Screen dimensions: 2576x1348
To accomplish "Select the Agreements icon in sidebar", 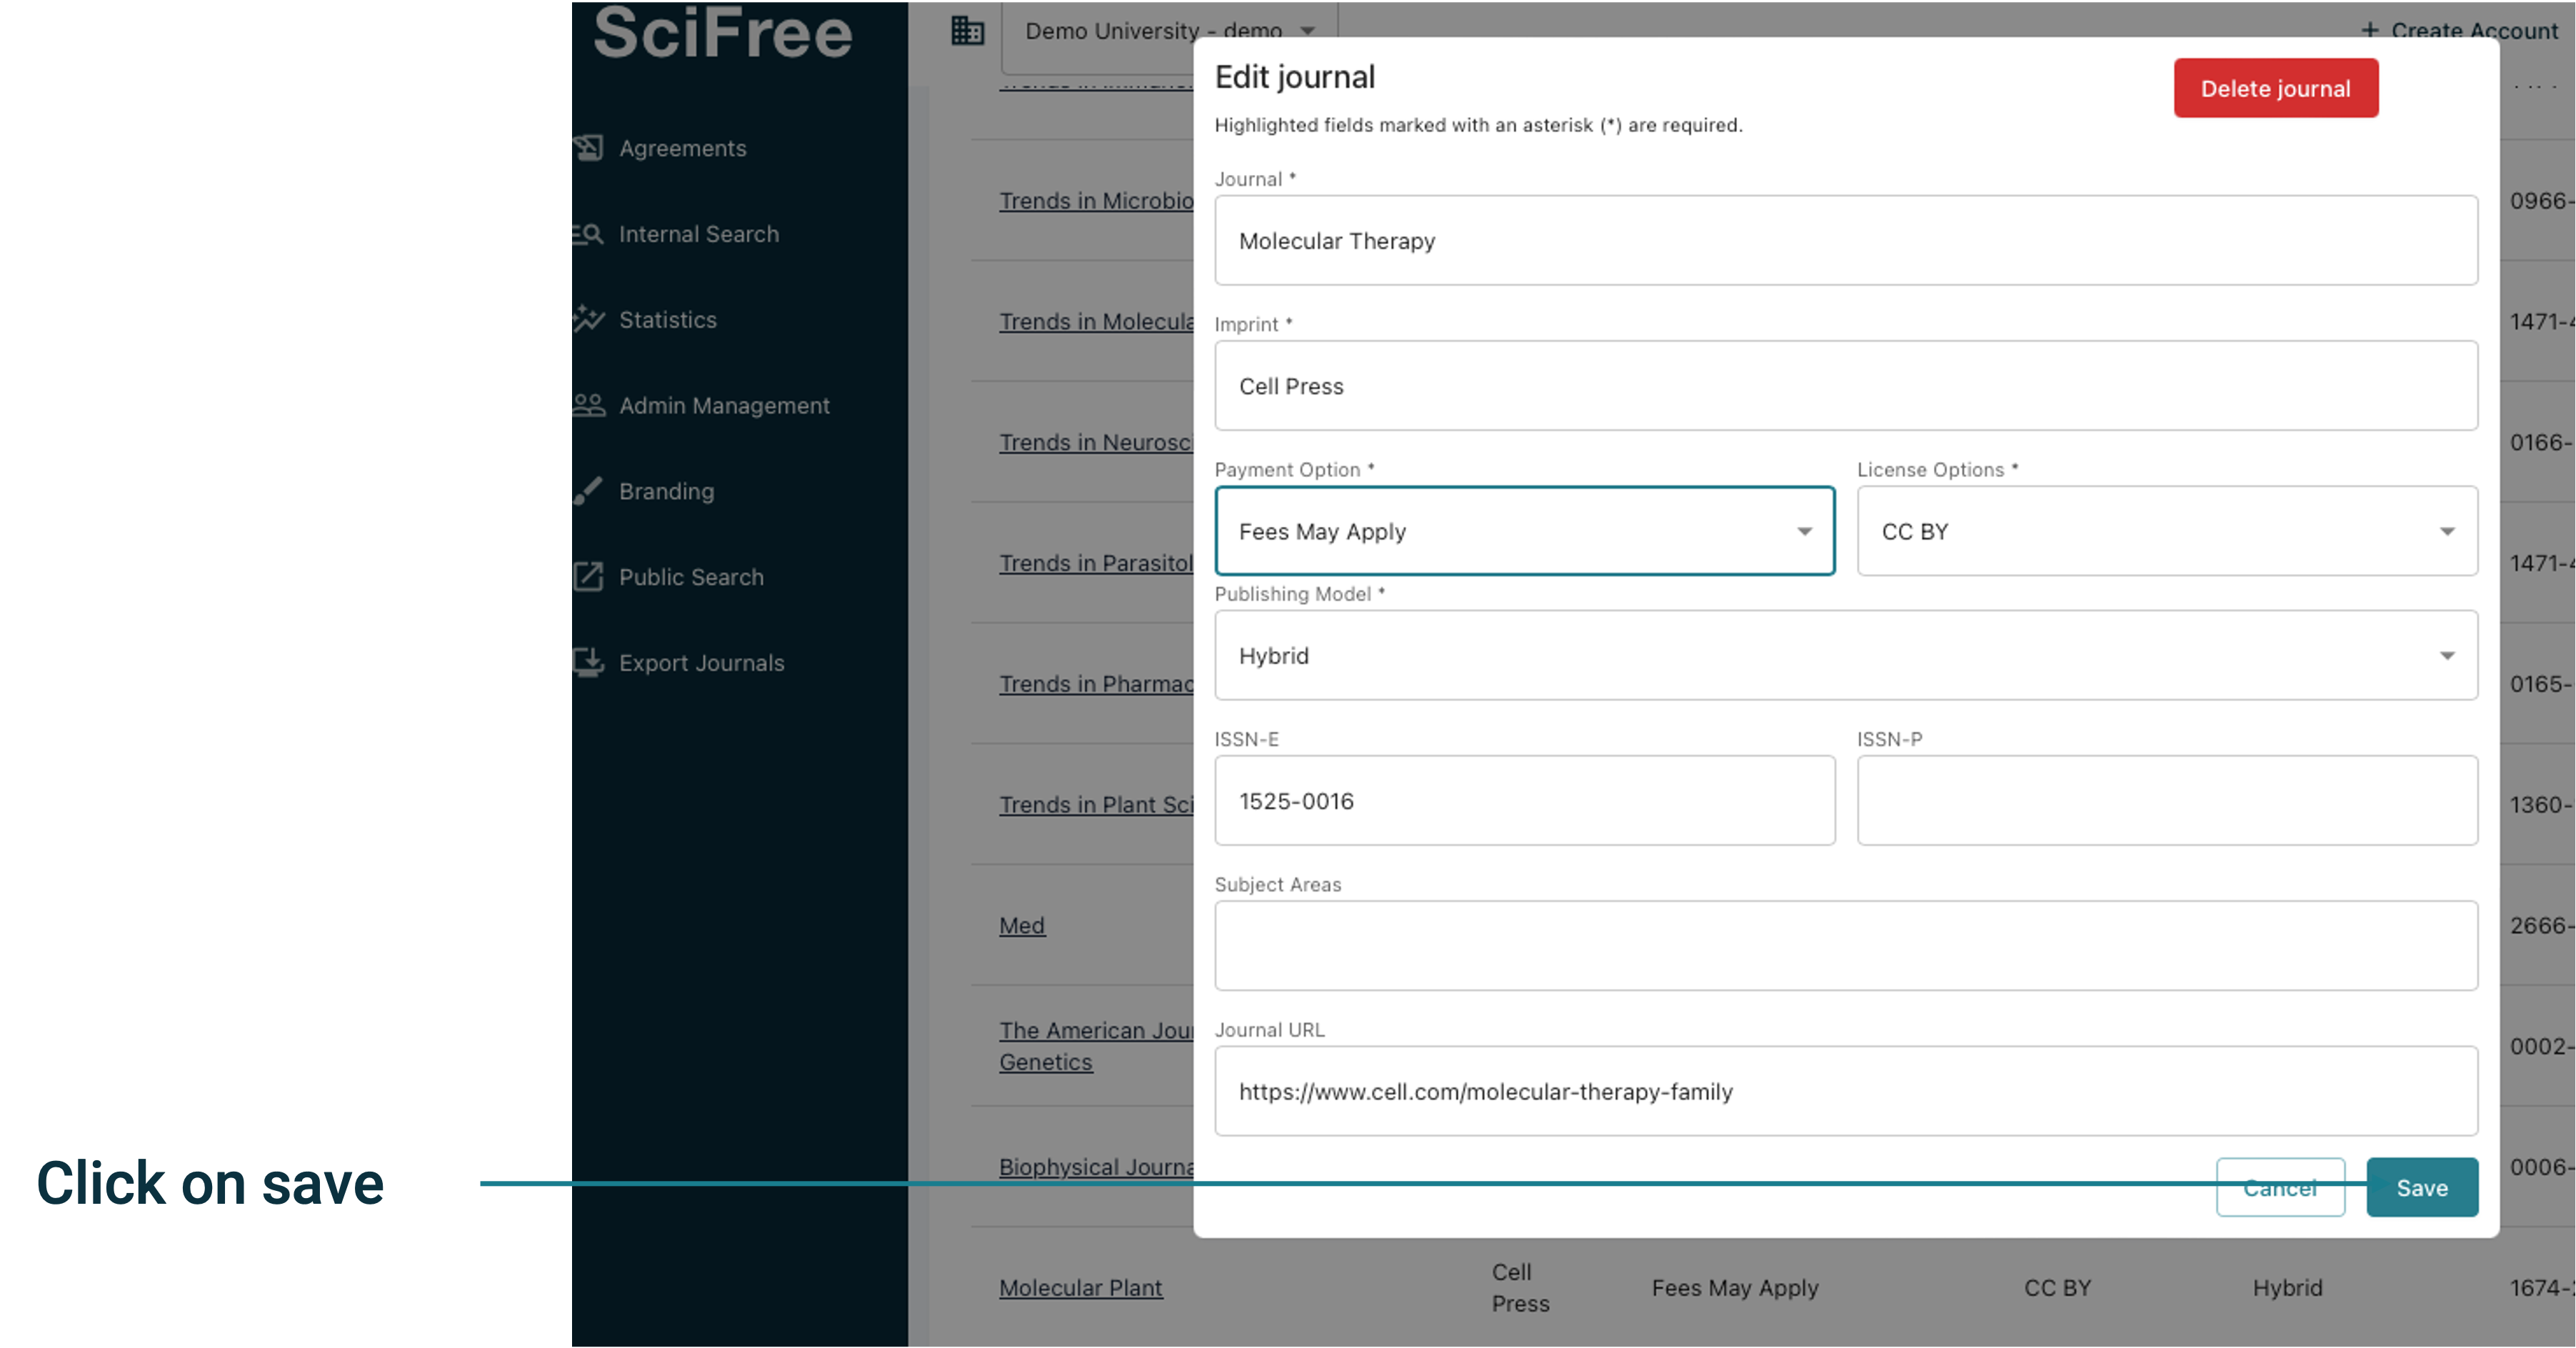I will click(x=589, y=147).
